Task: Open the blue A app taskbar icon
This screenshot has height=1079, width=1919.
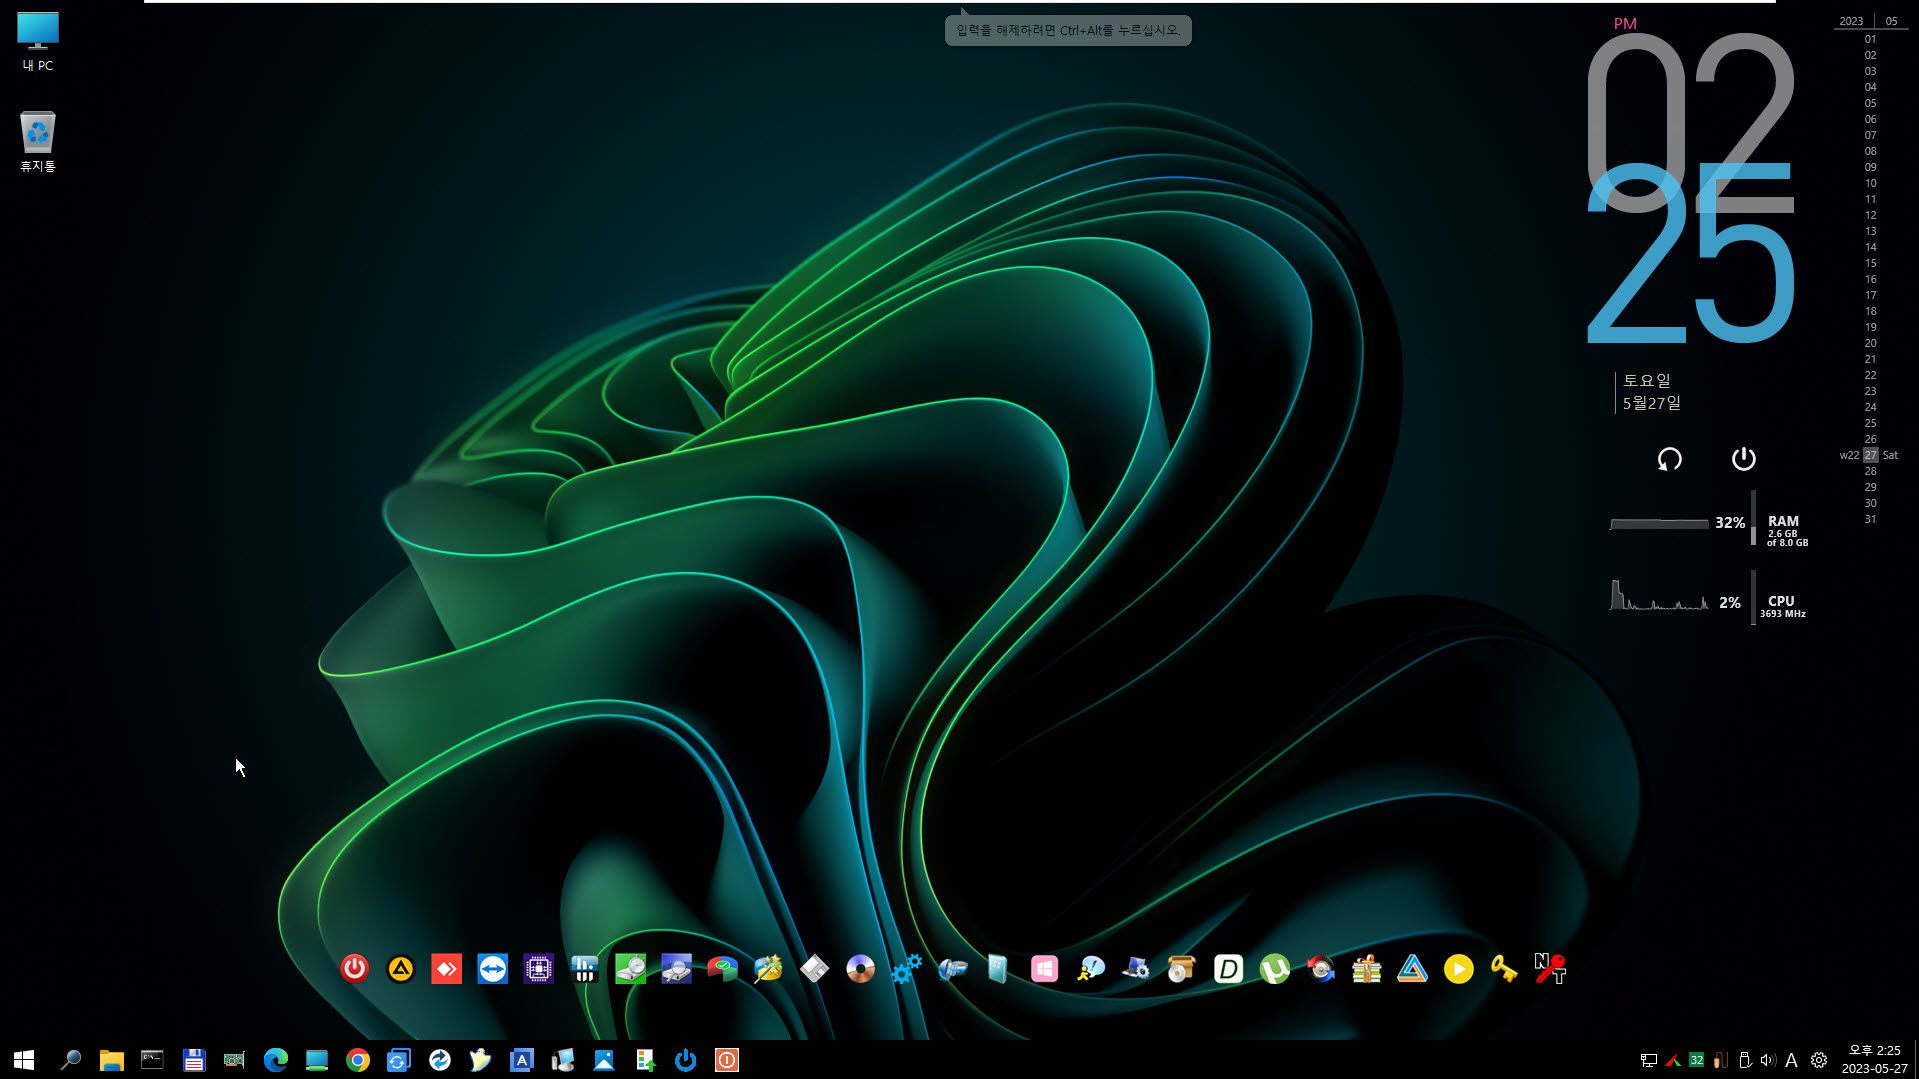Action: click(521, 1060)
